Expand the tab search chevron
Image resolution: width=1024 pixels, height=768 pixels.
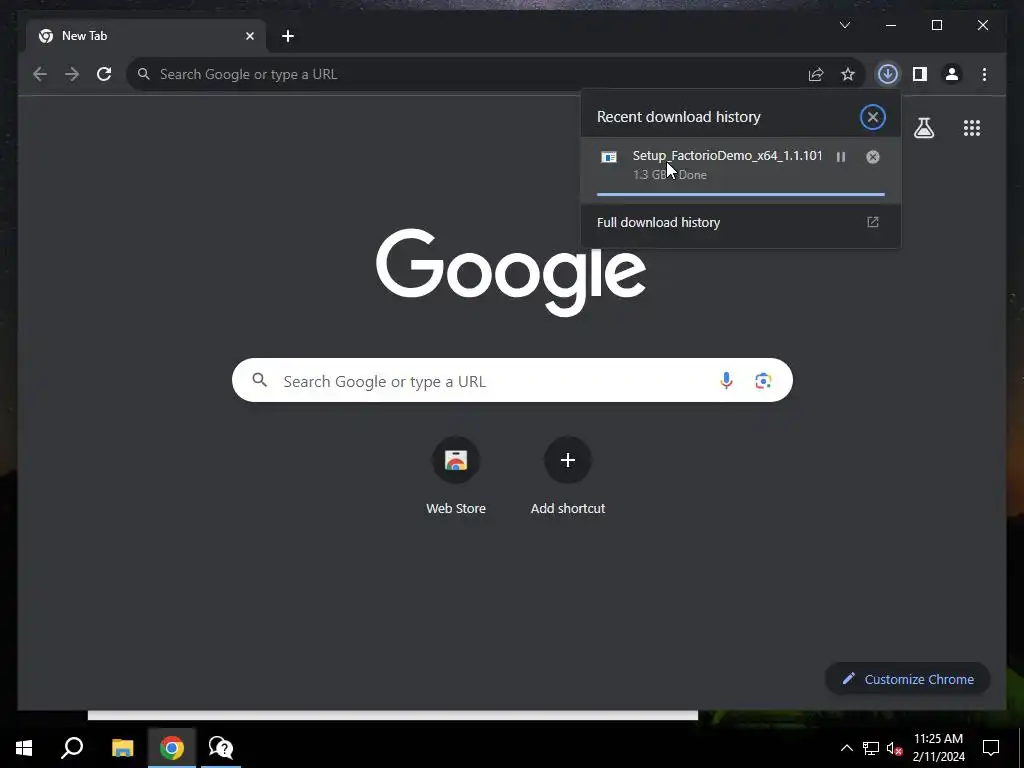pos(844,25)
